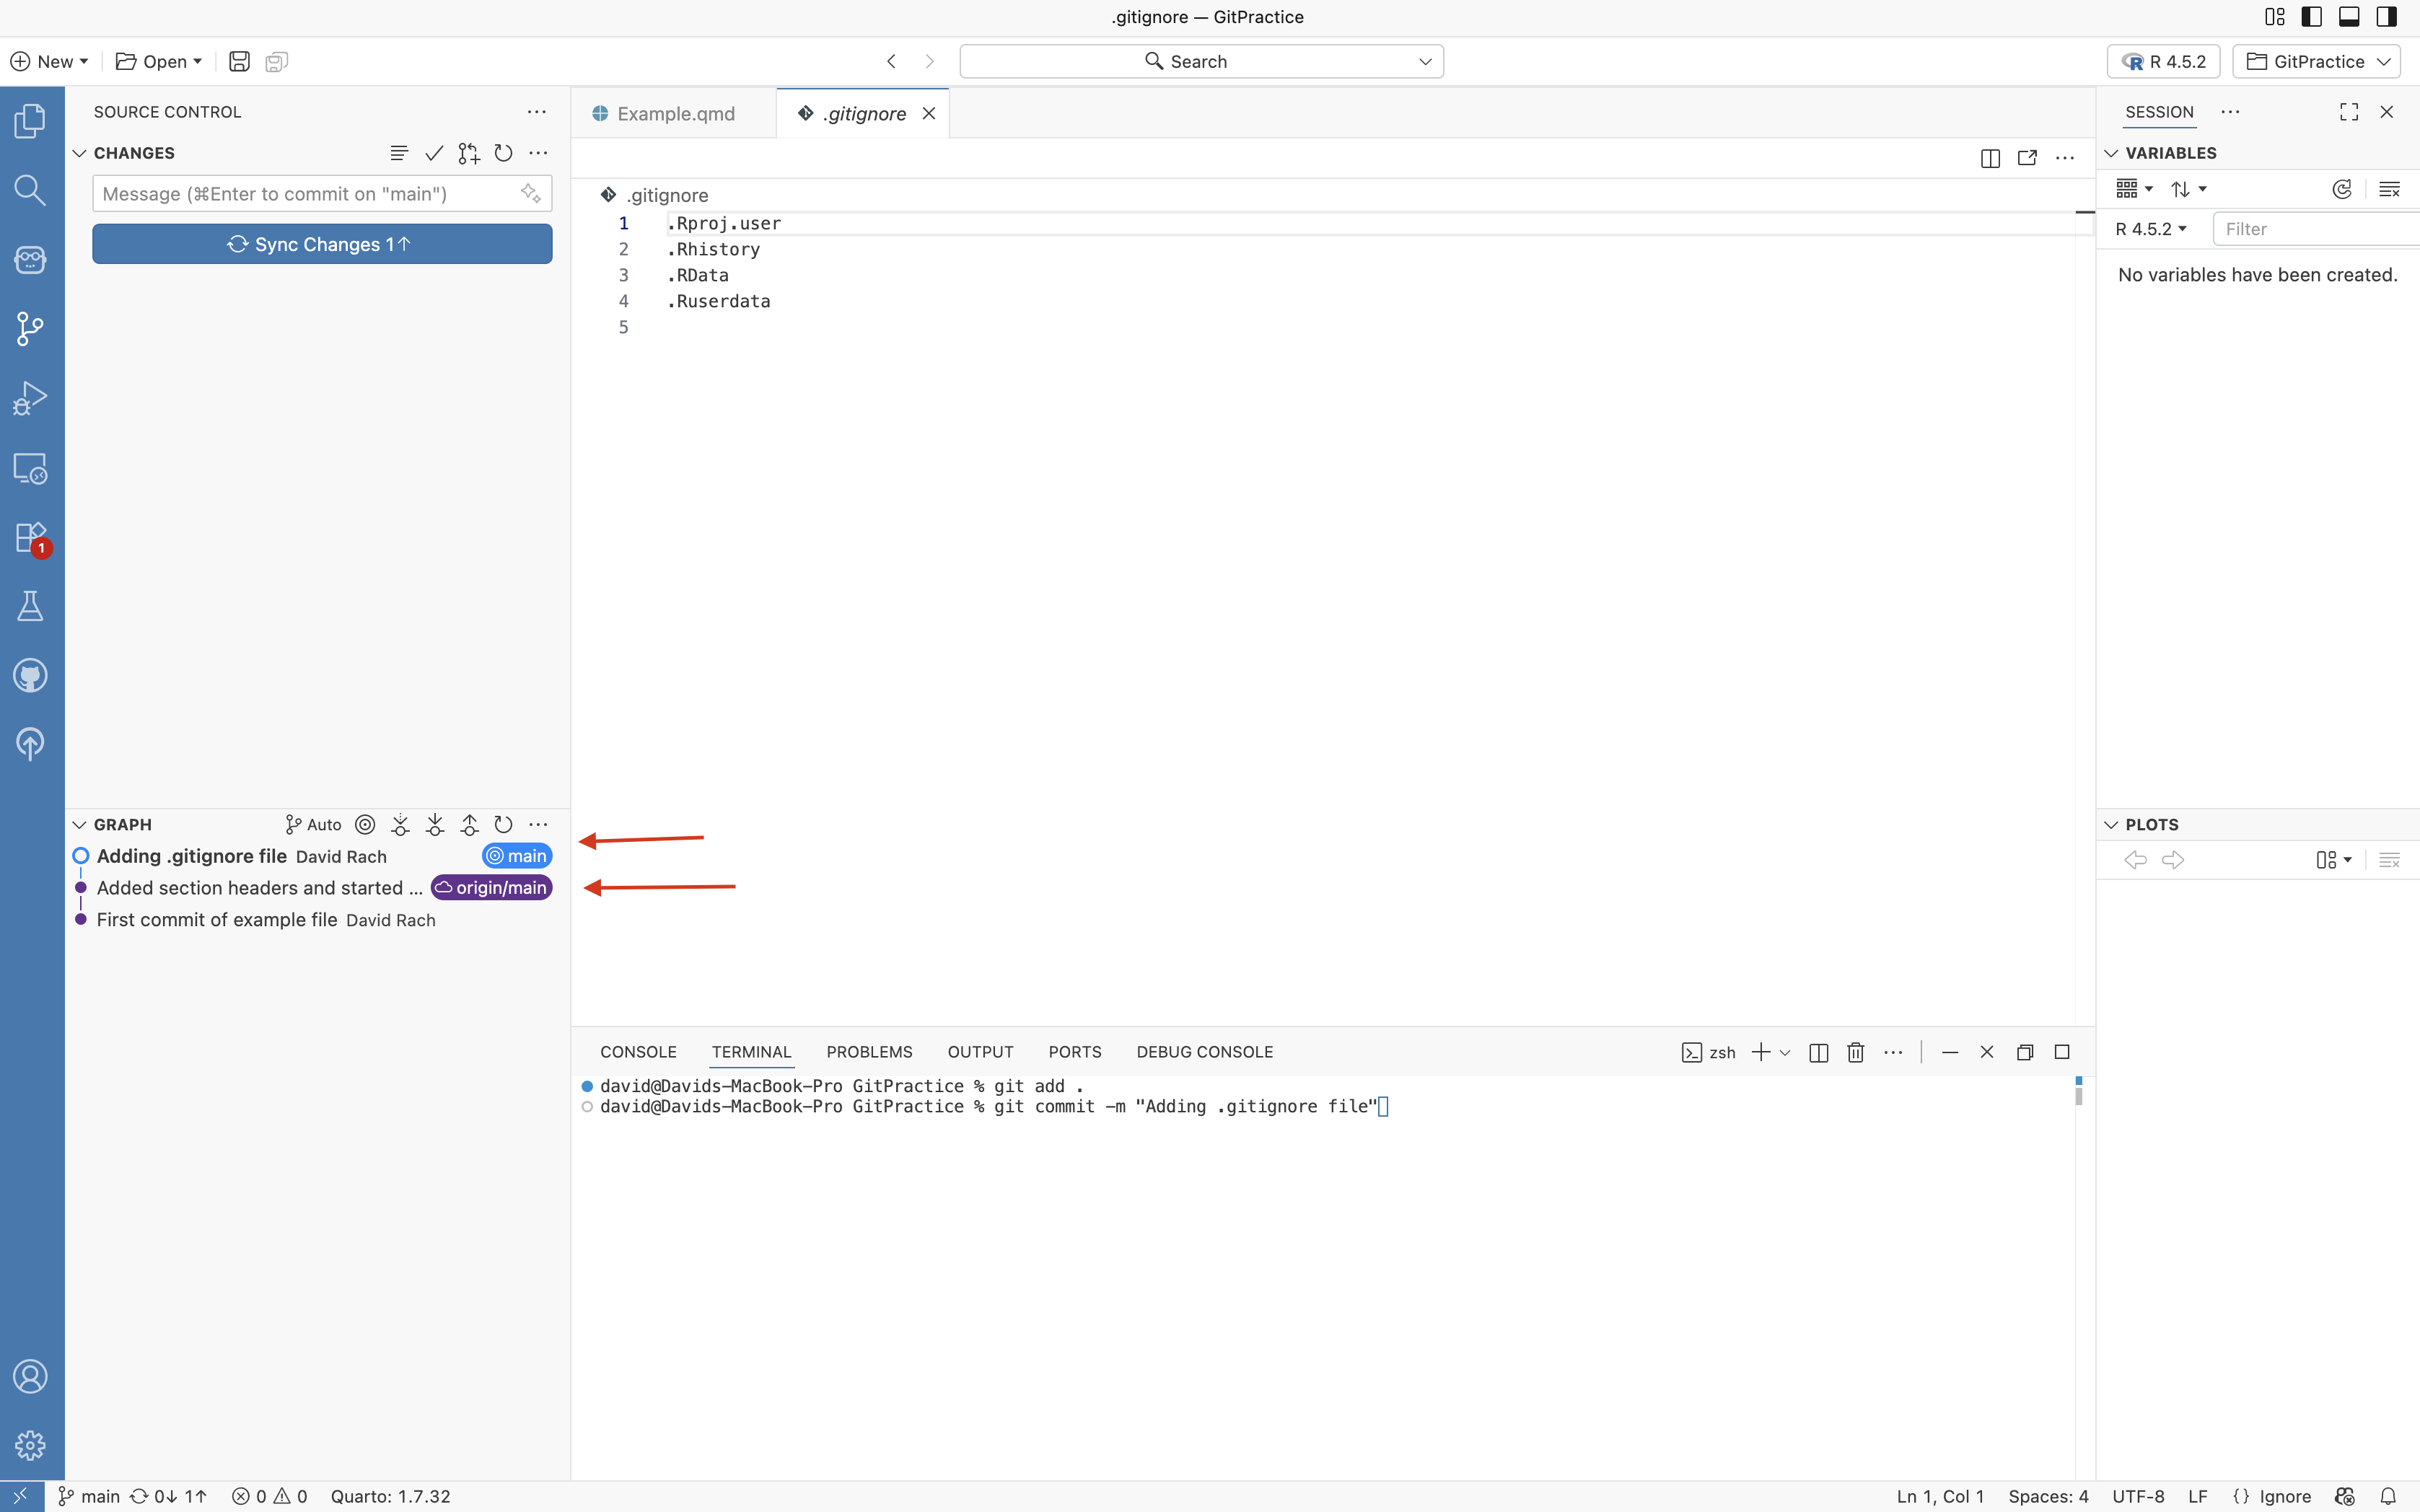Click the commit checkmark in Changes header
Image resolution: width=2420 pixels, height=1512 pixels.
pyautogui.click(x=433, y=153)
